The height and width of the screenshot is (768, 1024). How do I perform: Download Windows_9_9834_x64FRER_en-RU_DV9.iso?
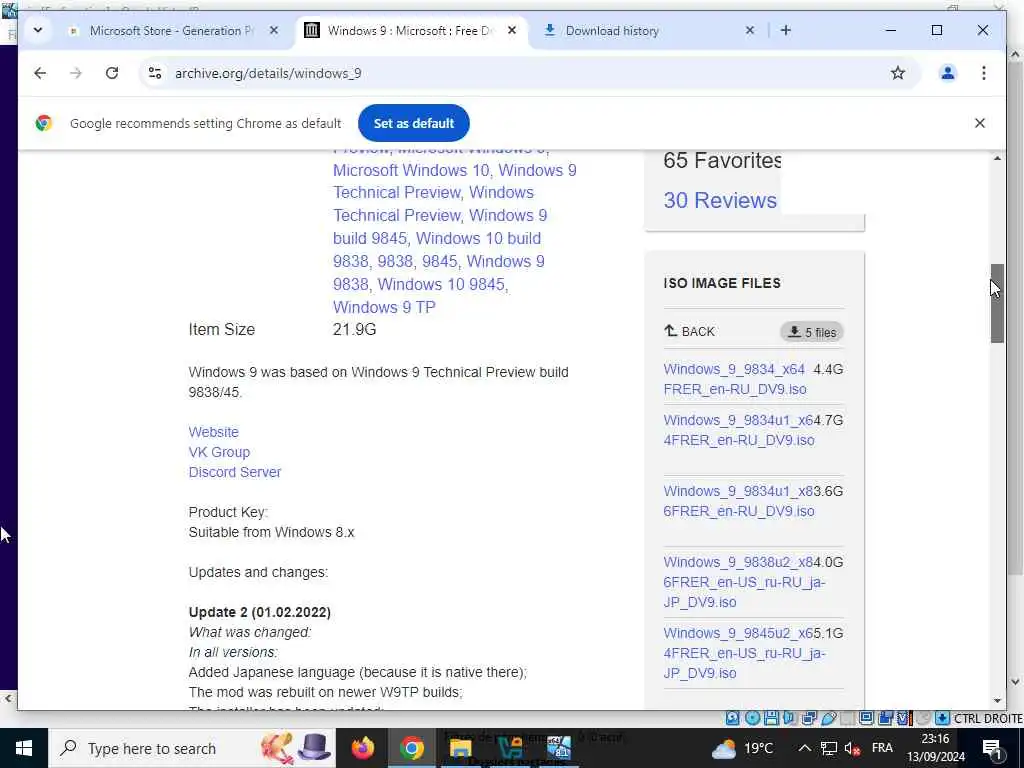click(735, 379)
